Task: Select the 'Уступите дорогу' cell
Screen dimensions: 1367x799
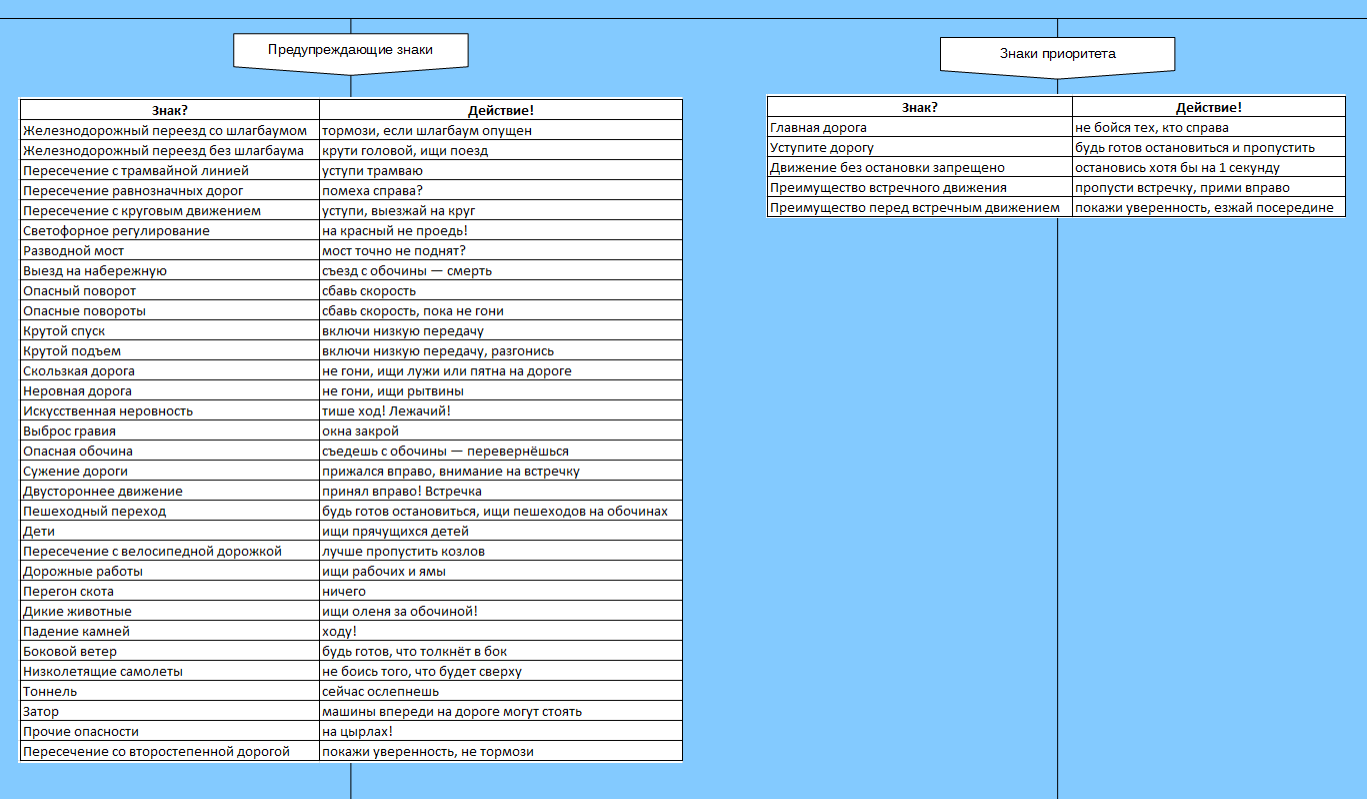Action: (x=920, y=147)
